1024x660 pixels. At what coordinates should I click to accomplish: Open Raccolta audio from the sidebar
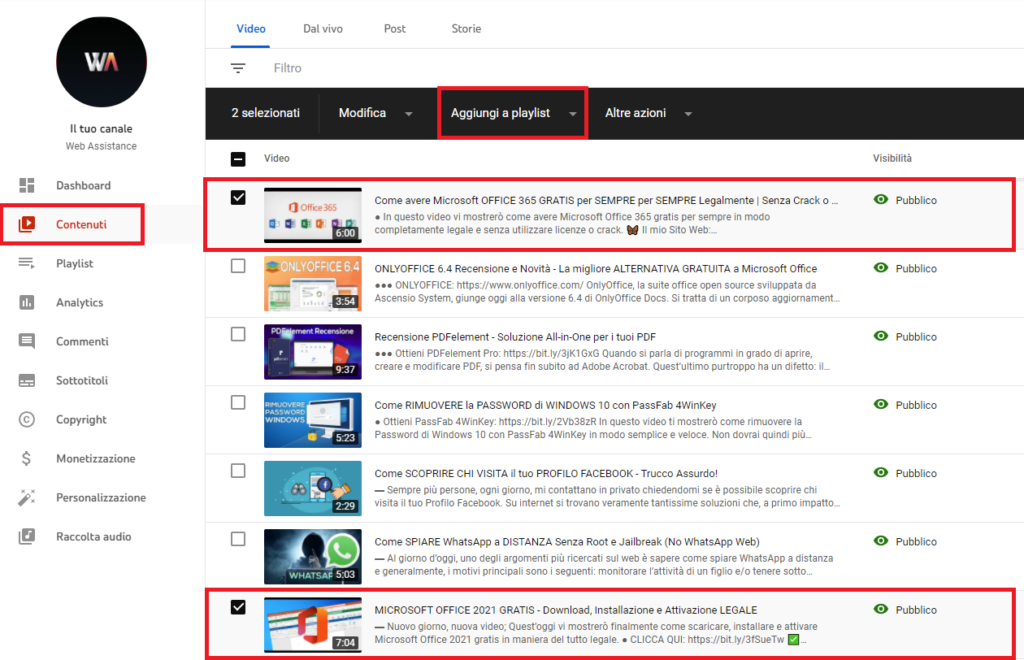[93, 537]
